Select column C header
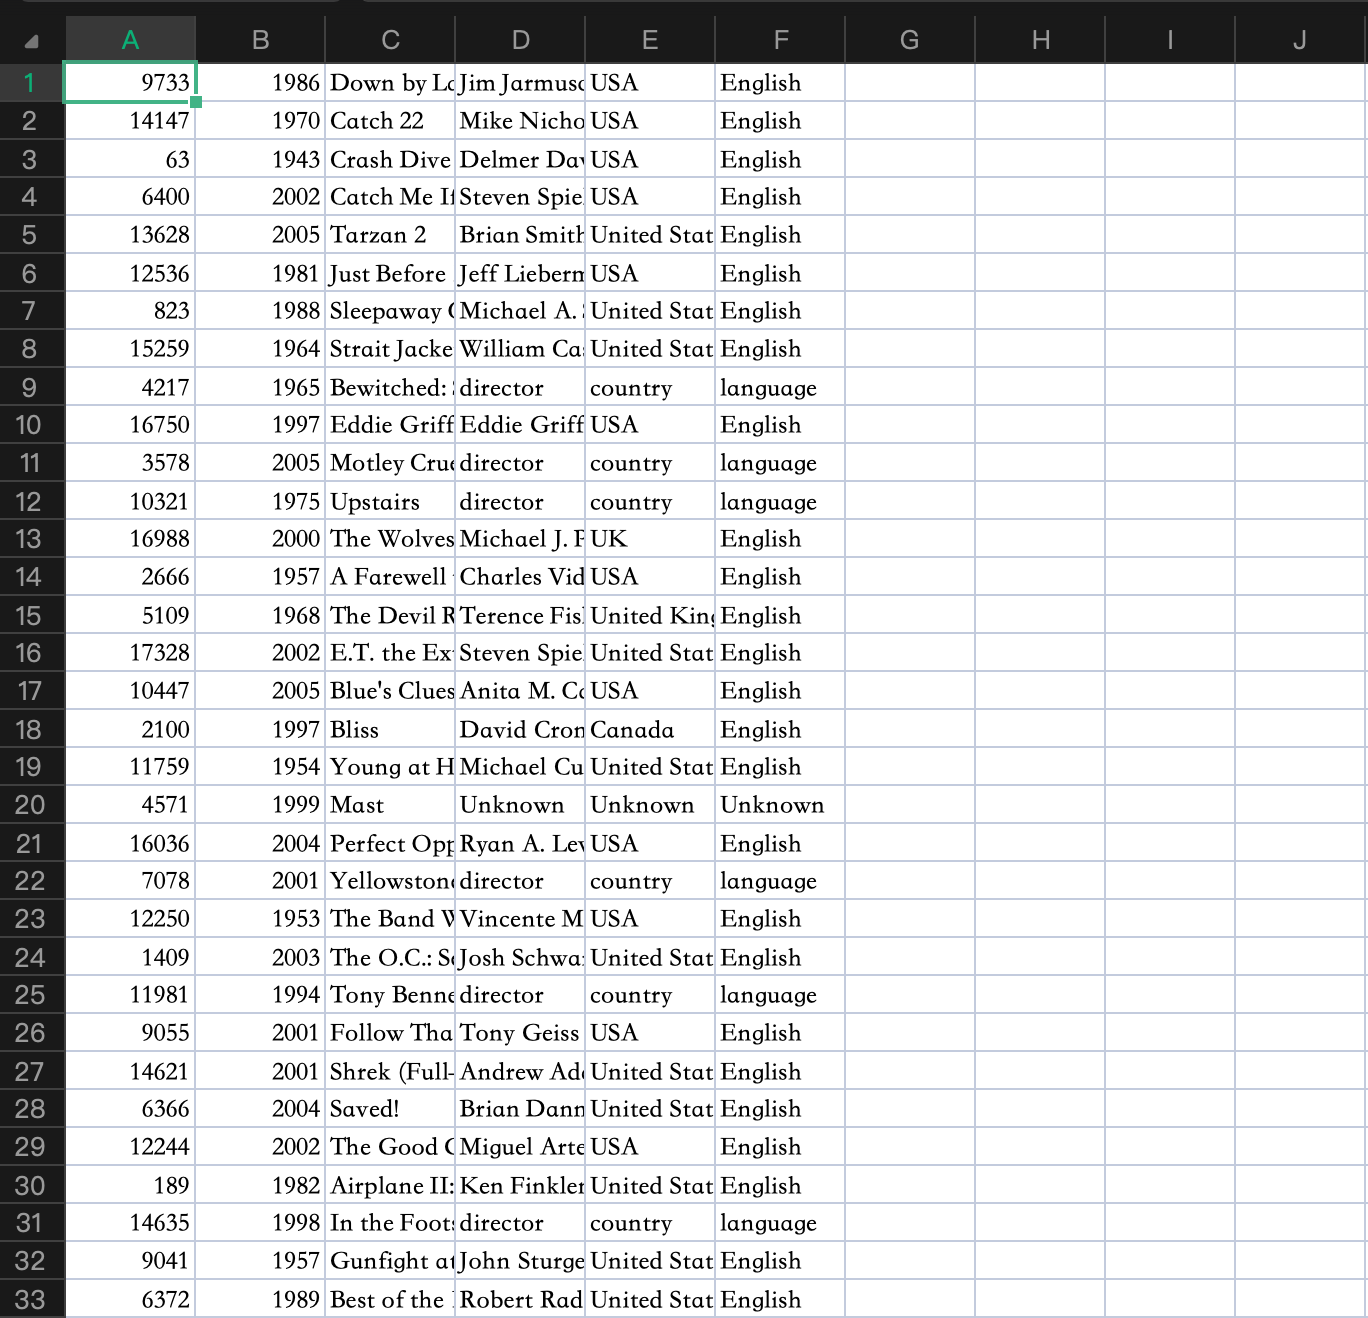 click(390, 40)
